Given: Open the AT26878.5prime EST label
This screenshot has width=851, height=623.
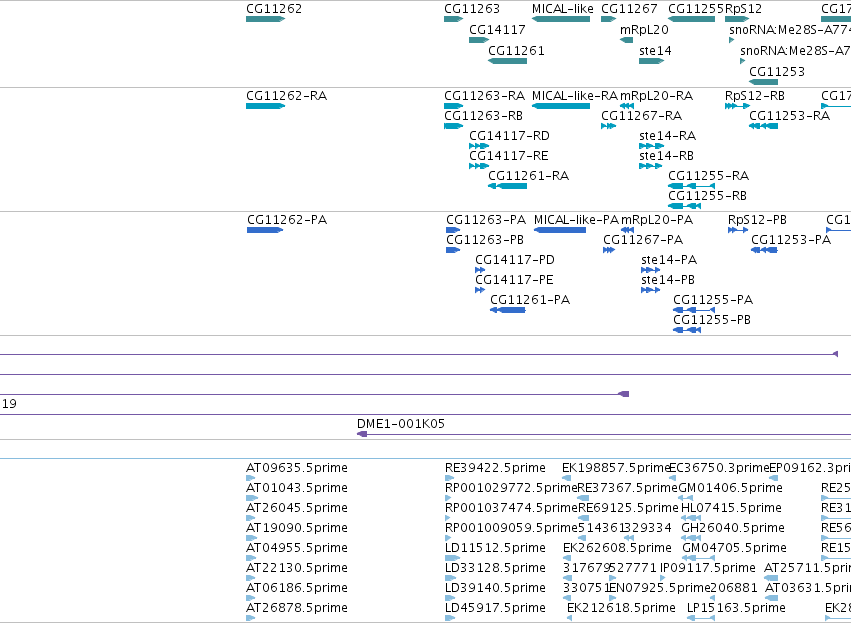Looking at the screenshot, I should [x=296, y=608].
